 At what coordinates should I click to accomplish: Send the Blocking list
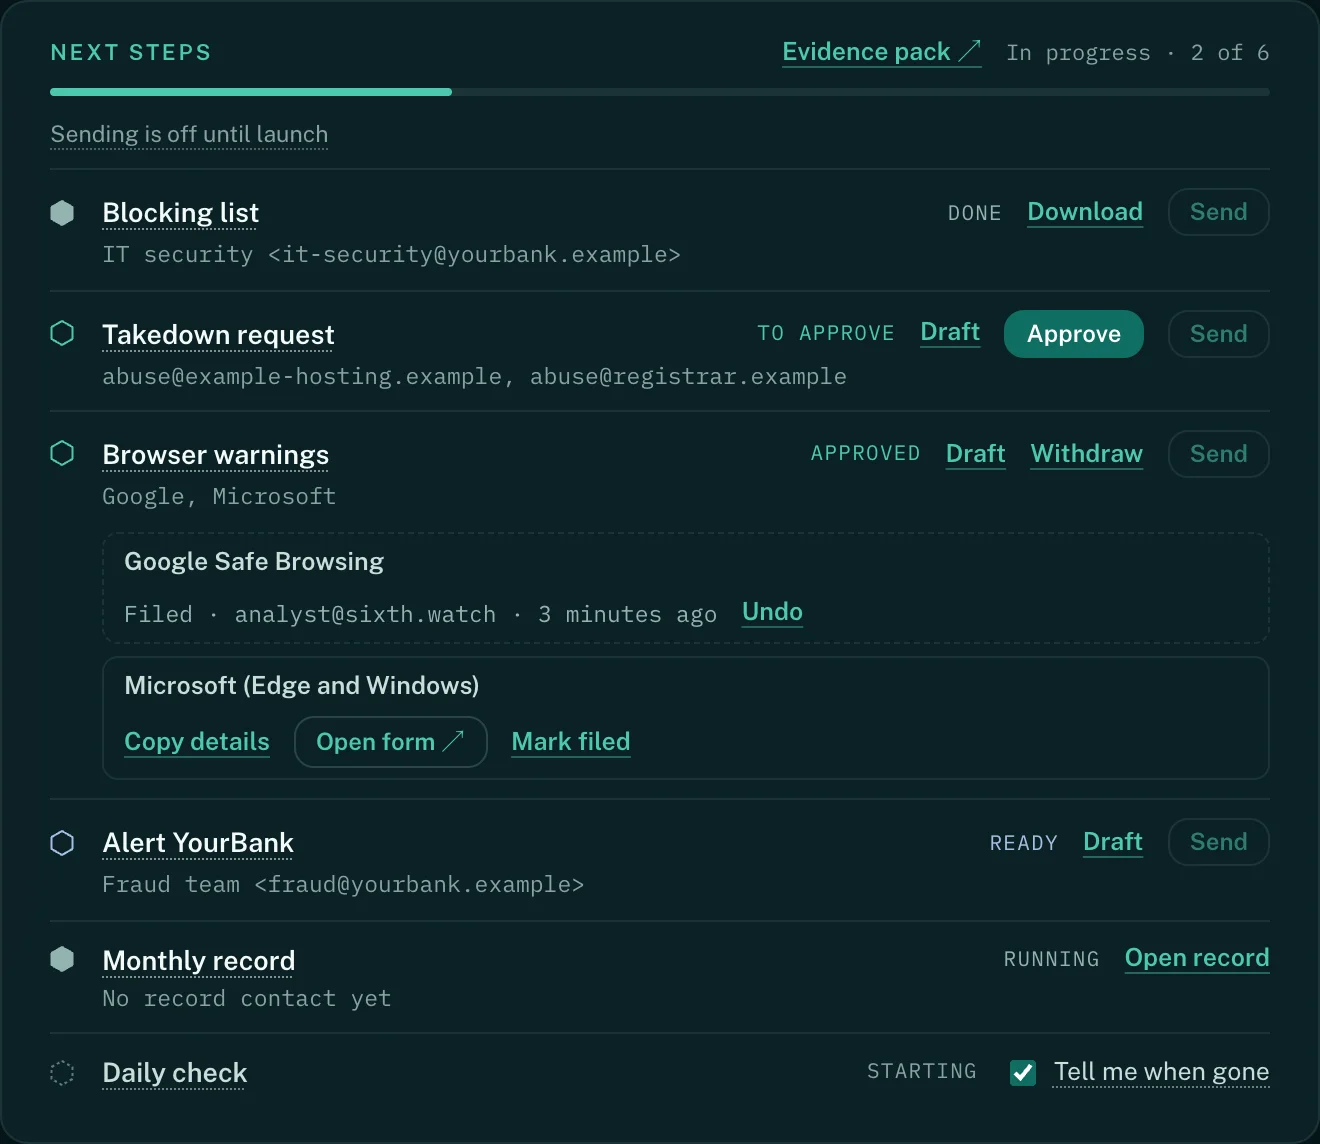[1218, 212]
